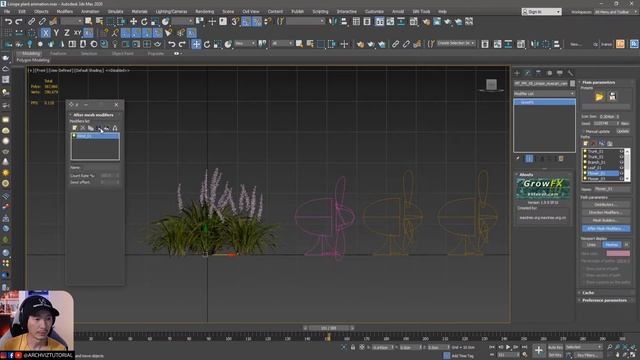
Task: Toggle the Manual update checkbox
Action: (583, 131)
